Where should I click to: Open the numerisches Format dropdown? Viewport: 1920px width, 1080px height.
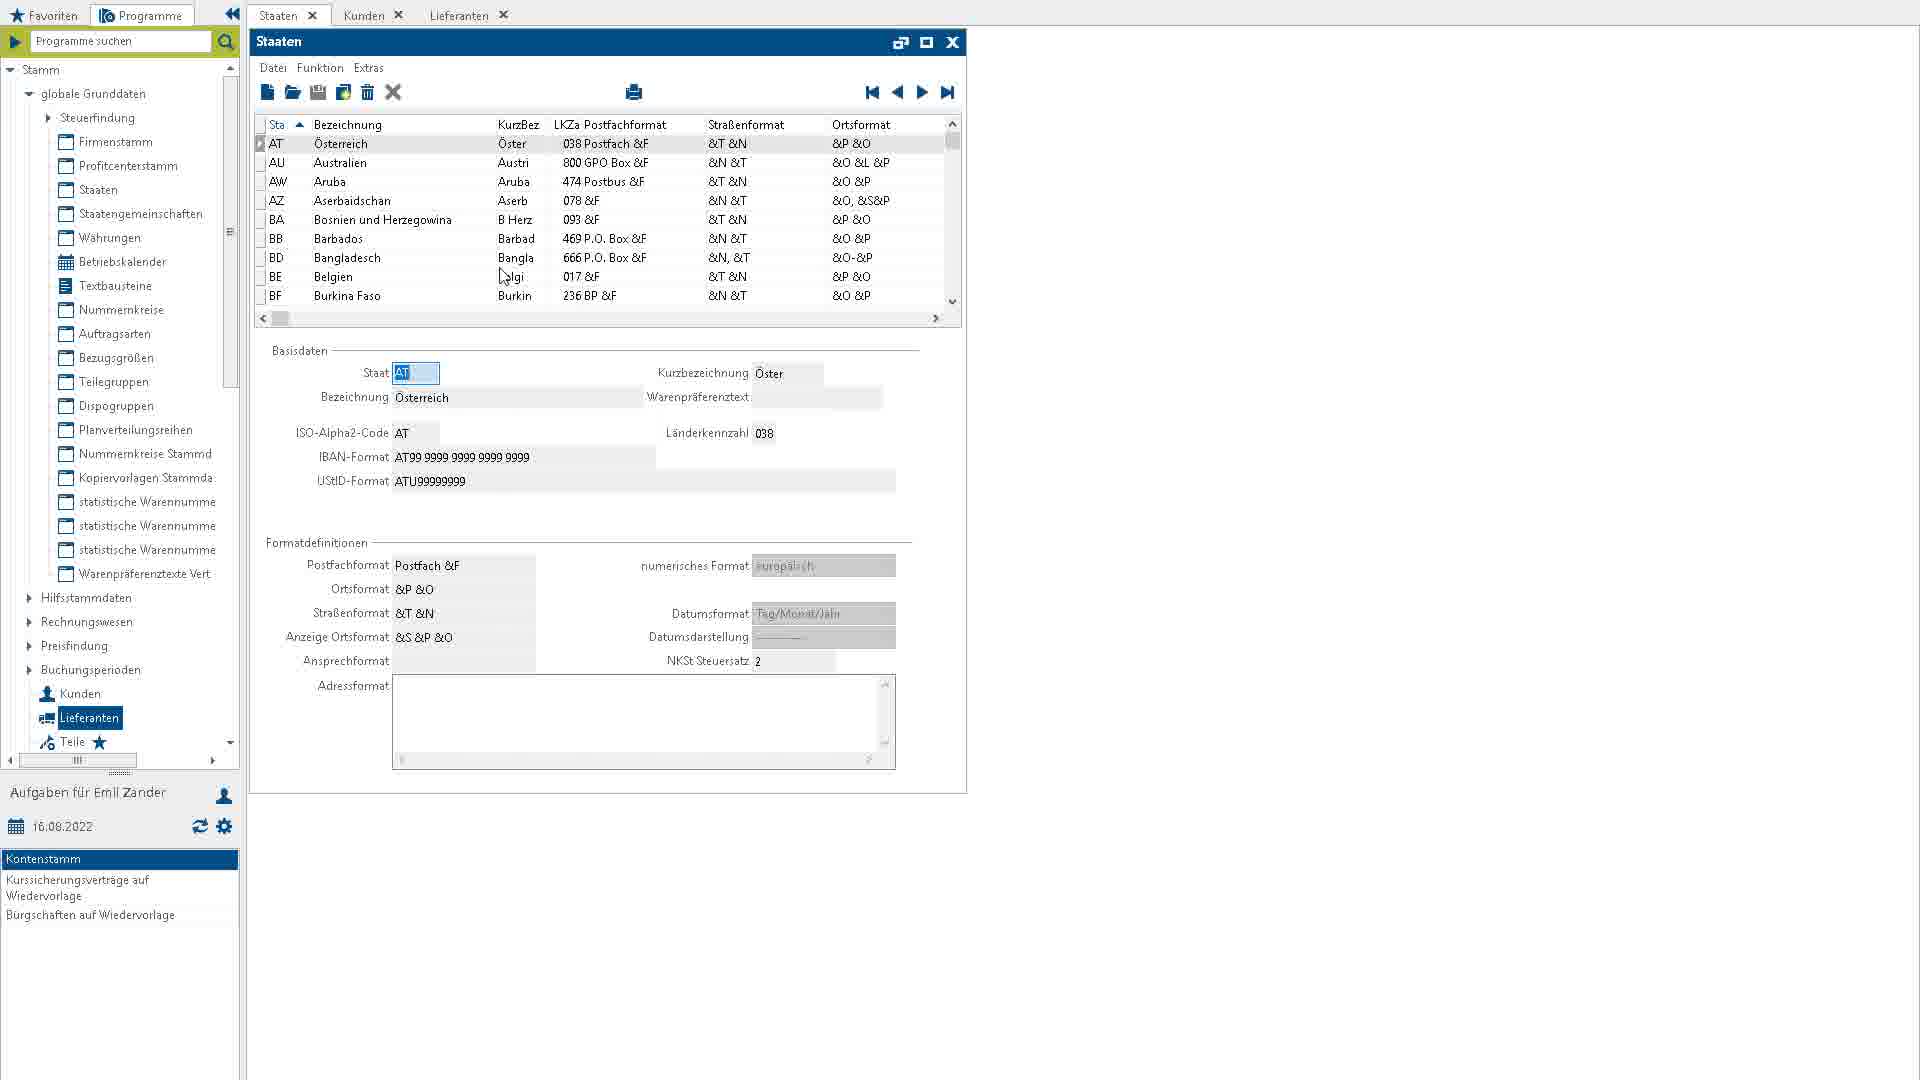(x=823, y=566)
